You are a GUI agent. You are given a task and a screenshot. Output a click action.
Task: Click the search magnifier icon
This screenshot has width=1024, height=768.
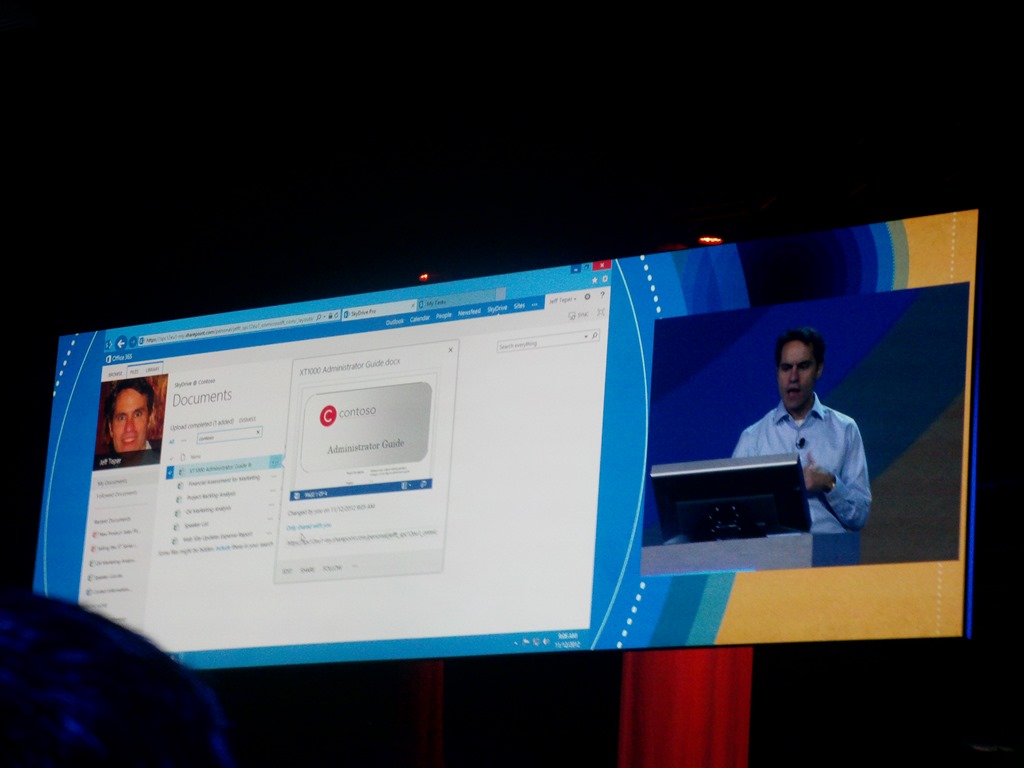[594, 337]
